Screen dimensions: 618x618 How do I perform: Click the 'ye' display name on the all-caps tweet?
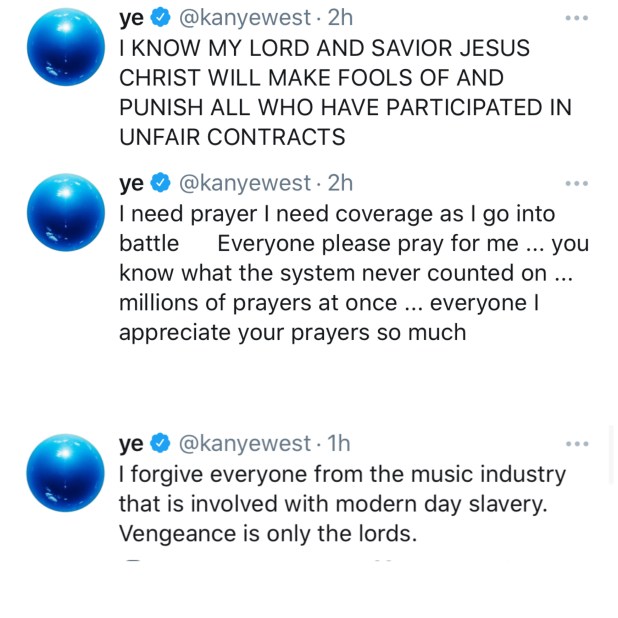click(x=131, y=18)
